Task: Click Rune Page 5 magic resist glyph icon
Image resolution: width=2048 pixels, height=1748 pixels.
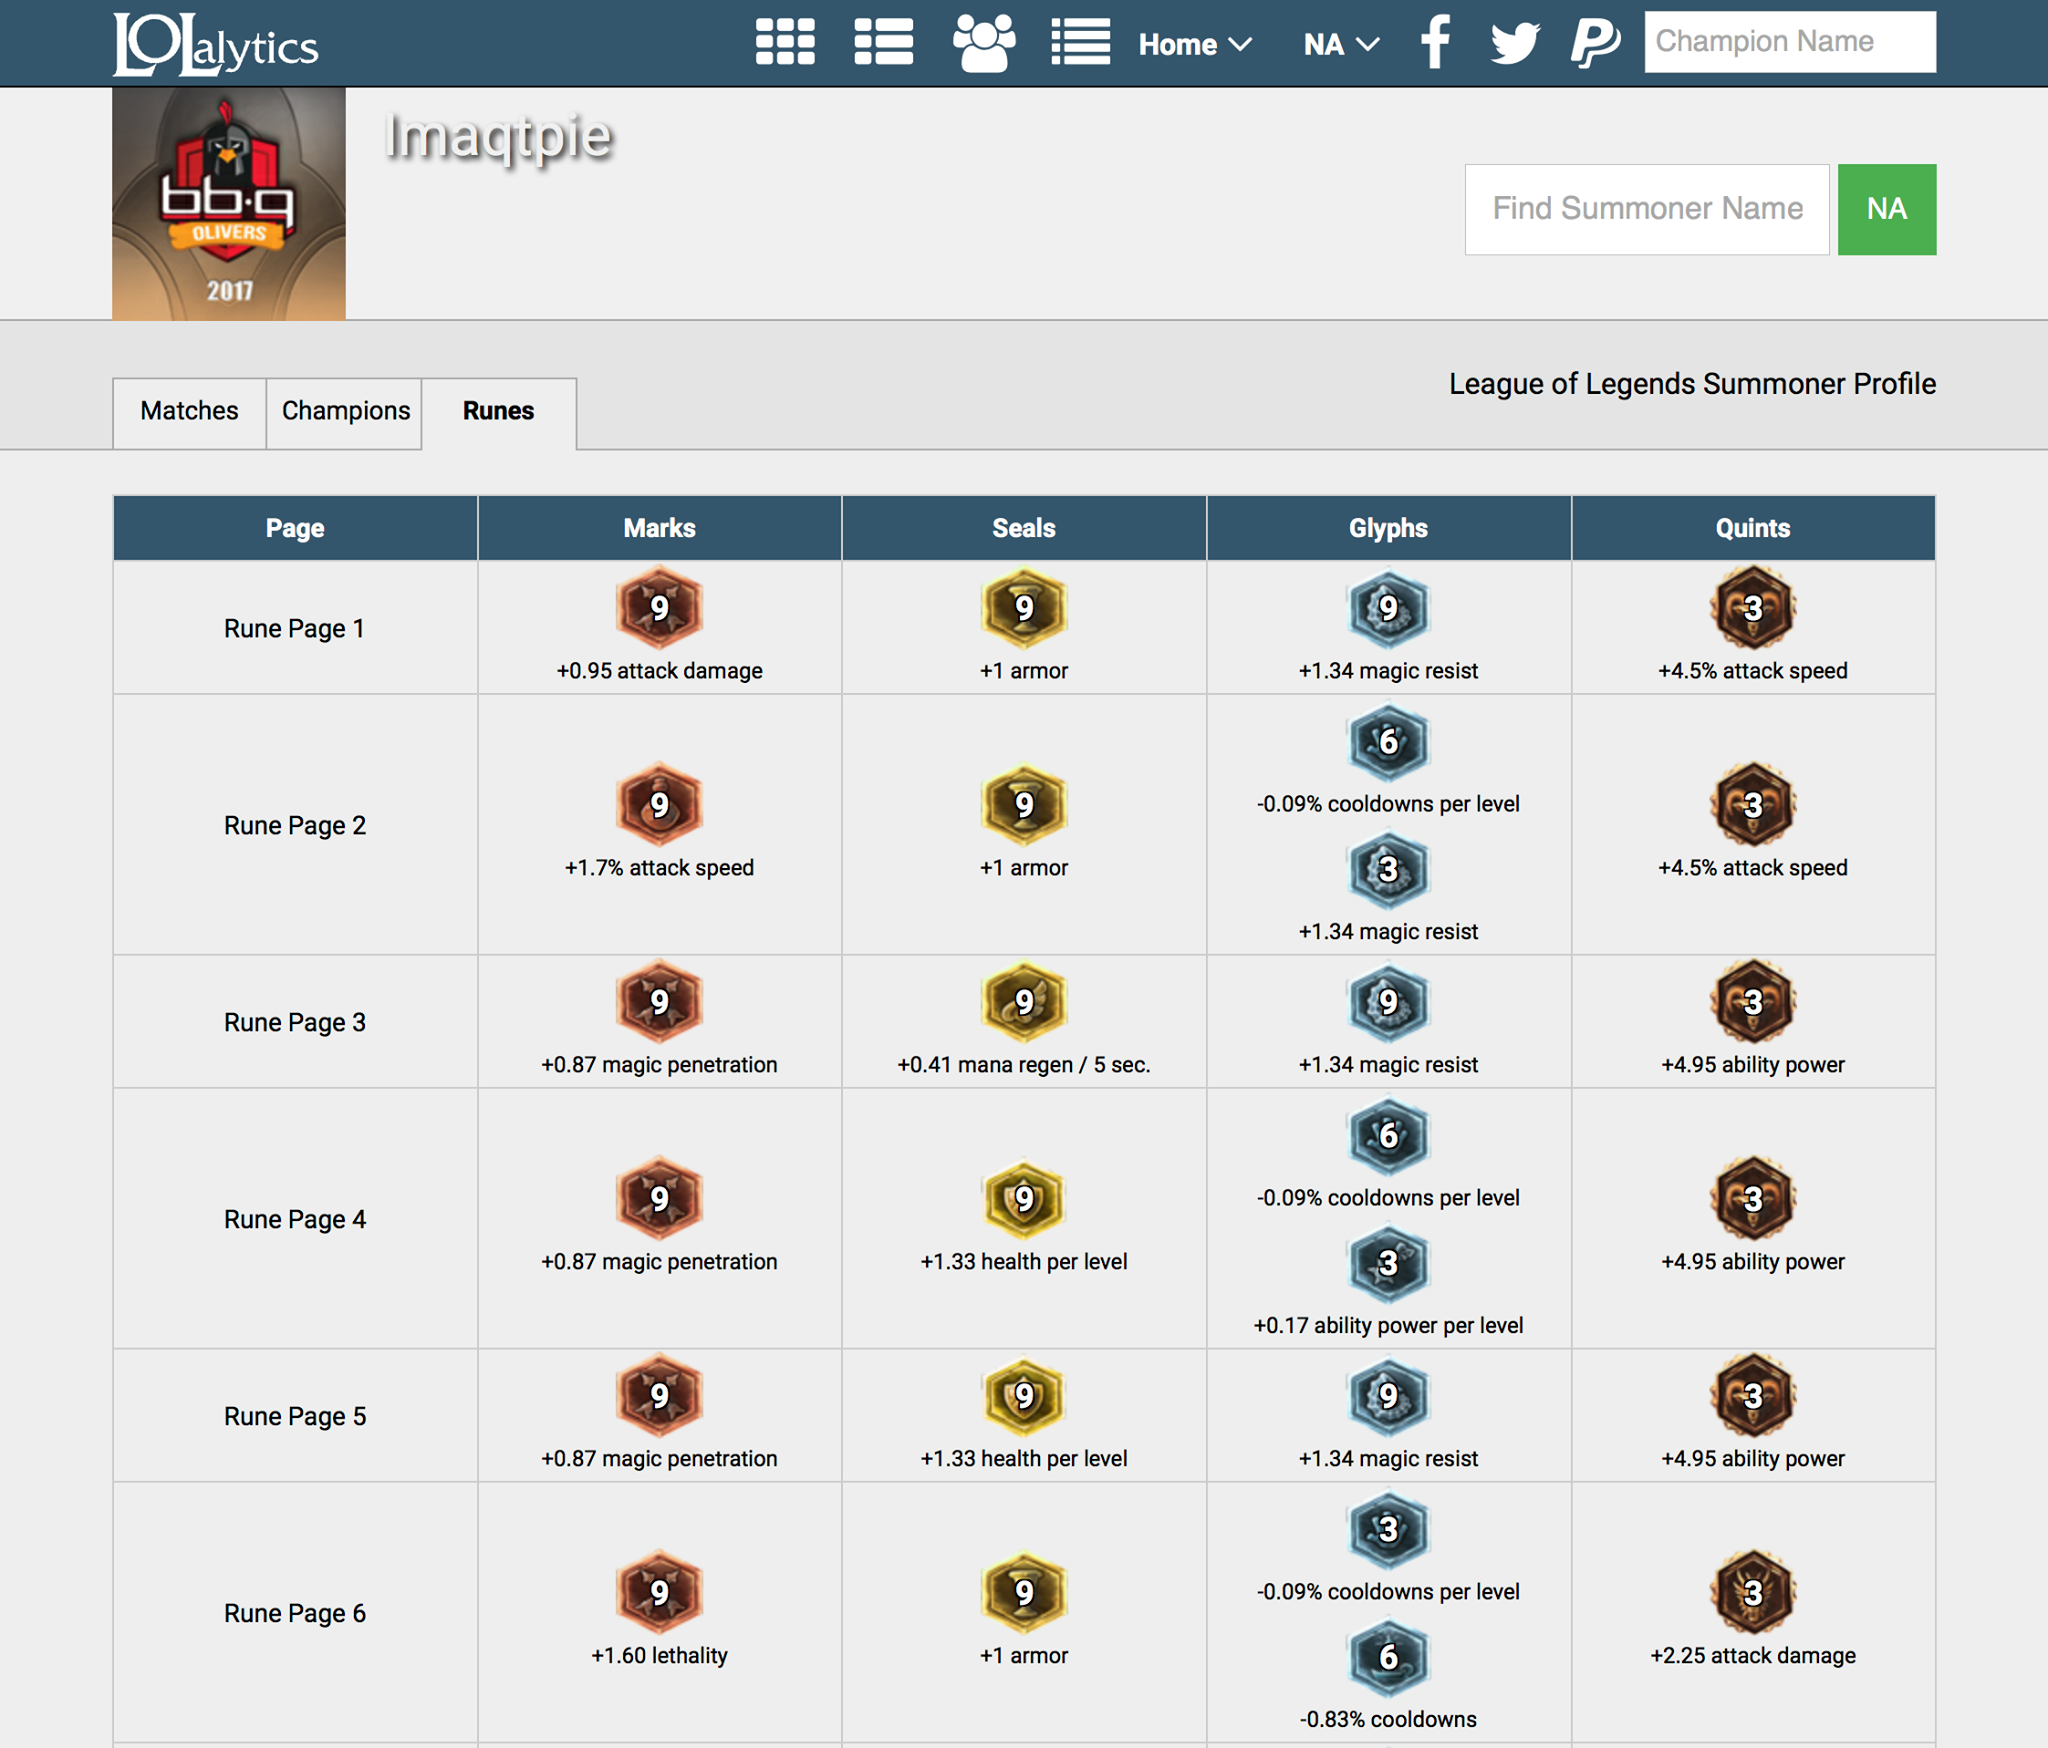Action: click(1388, 1395)
